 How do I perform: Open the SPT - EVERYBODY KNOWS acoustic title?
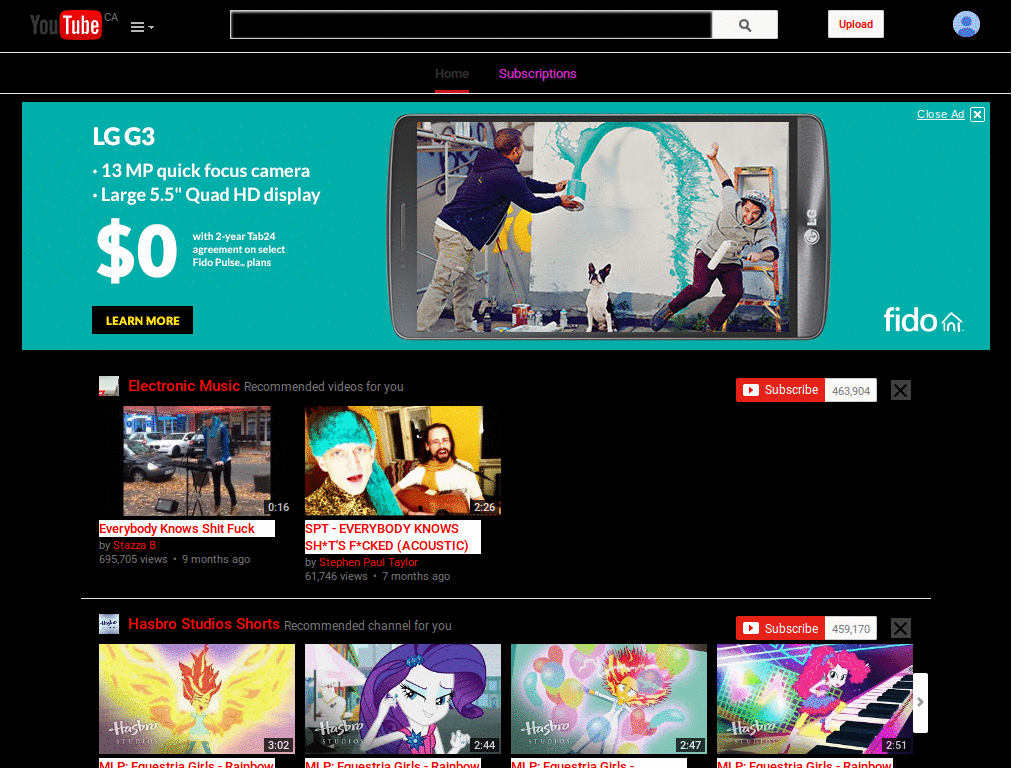pyautogui.click(x=387, y=537)
